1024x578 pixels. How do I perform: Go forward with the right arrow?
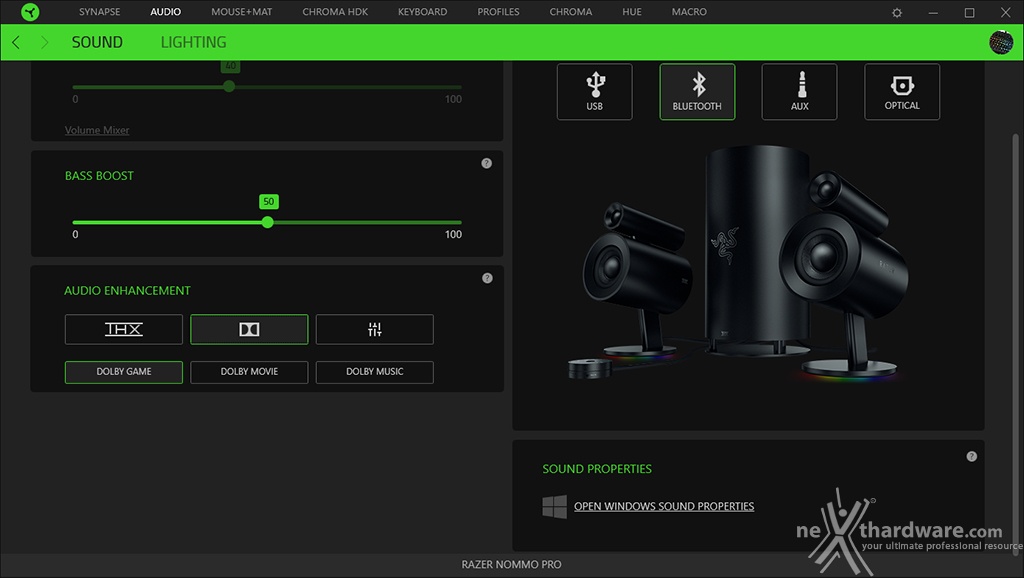click(x=44, y=42)
